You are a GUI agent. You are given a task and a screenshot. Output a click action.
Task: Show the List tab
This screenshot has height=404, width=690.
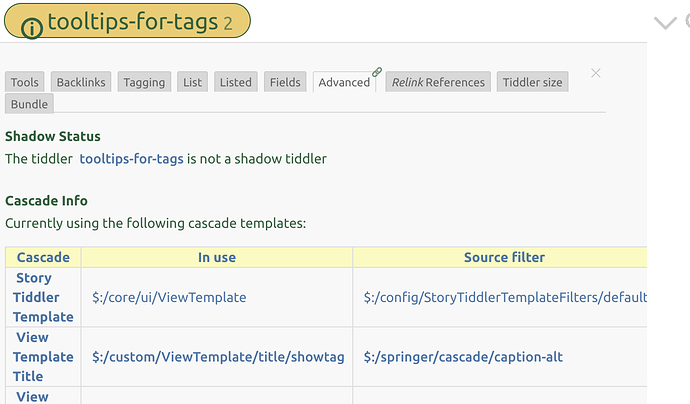192,82
